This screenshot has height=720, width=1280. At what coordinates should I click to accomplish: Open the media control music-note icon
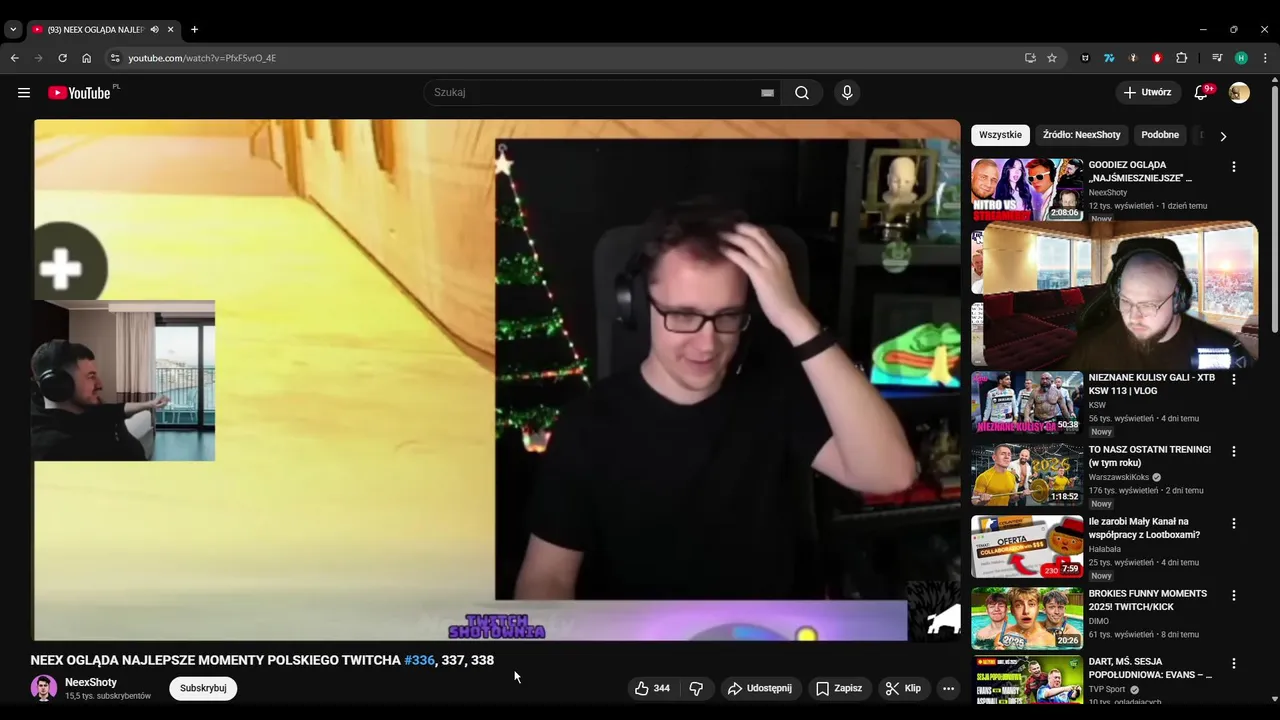1217,58
